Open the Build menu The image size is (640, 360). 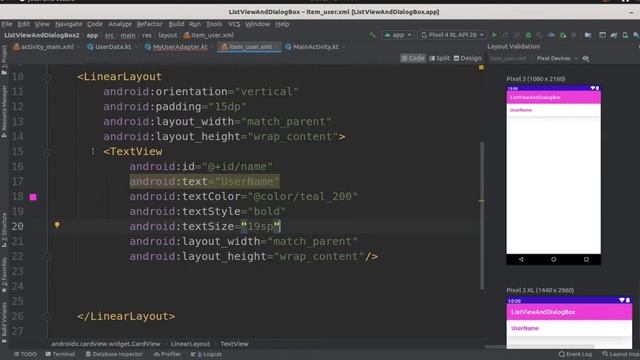176,24
